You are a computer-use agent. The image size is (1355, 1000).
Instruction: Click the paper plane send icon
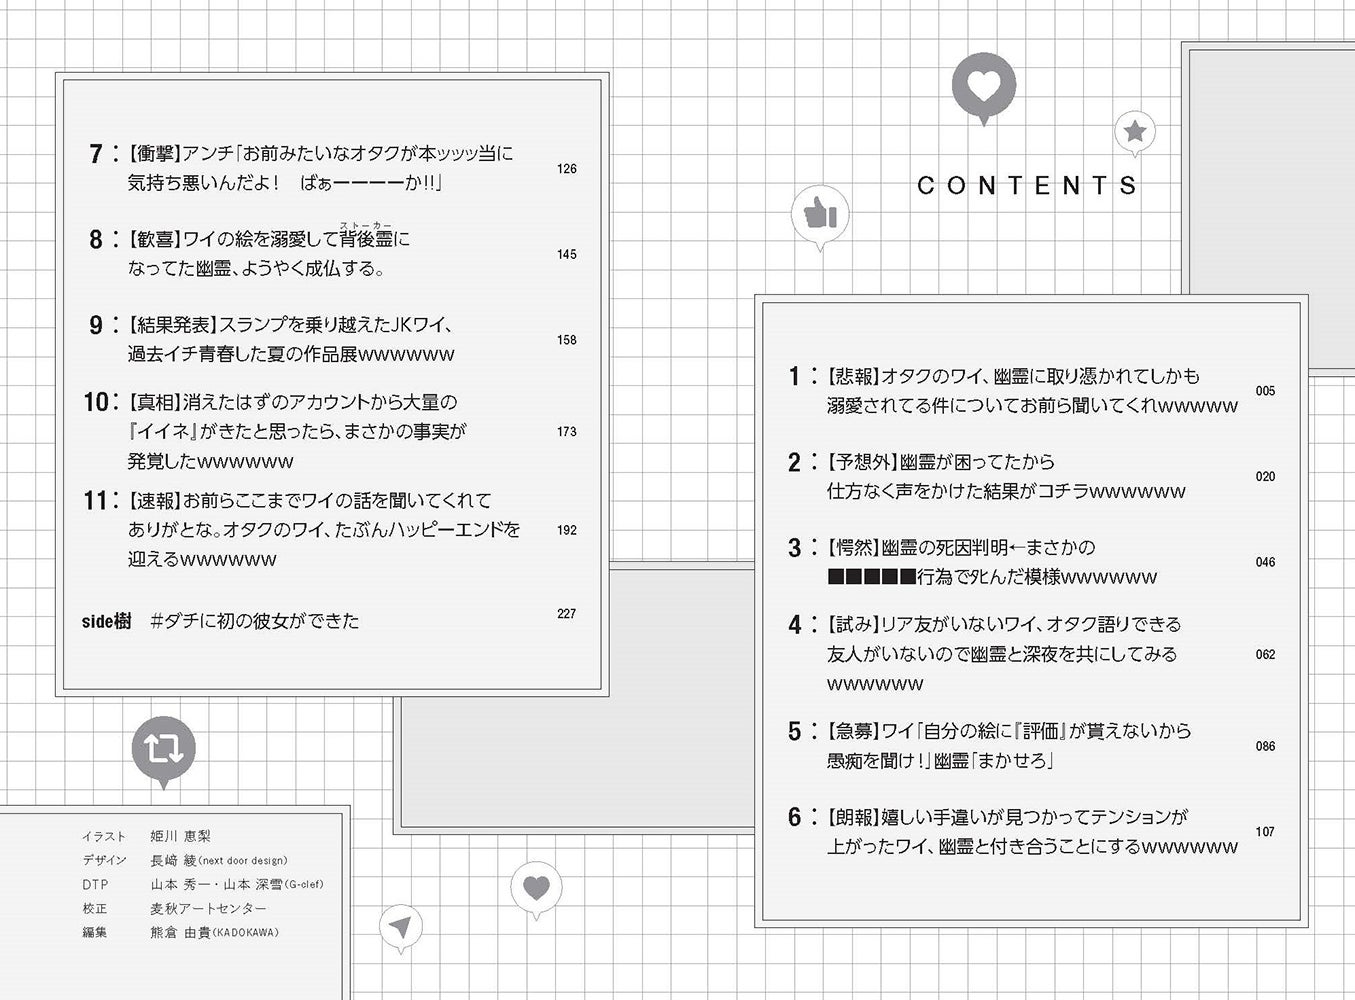click(x=401, y=930)
